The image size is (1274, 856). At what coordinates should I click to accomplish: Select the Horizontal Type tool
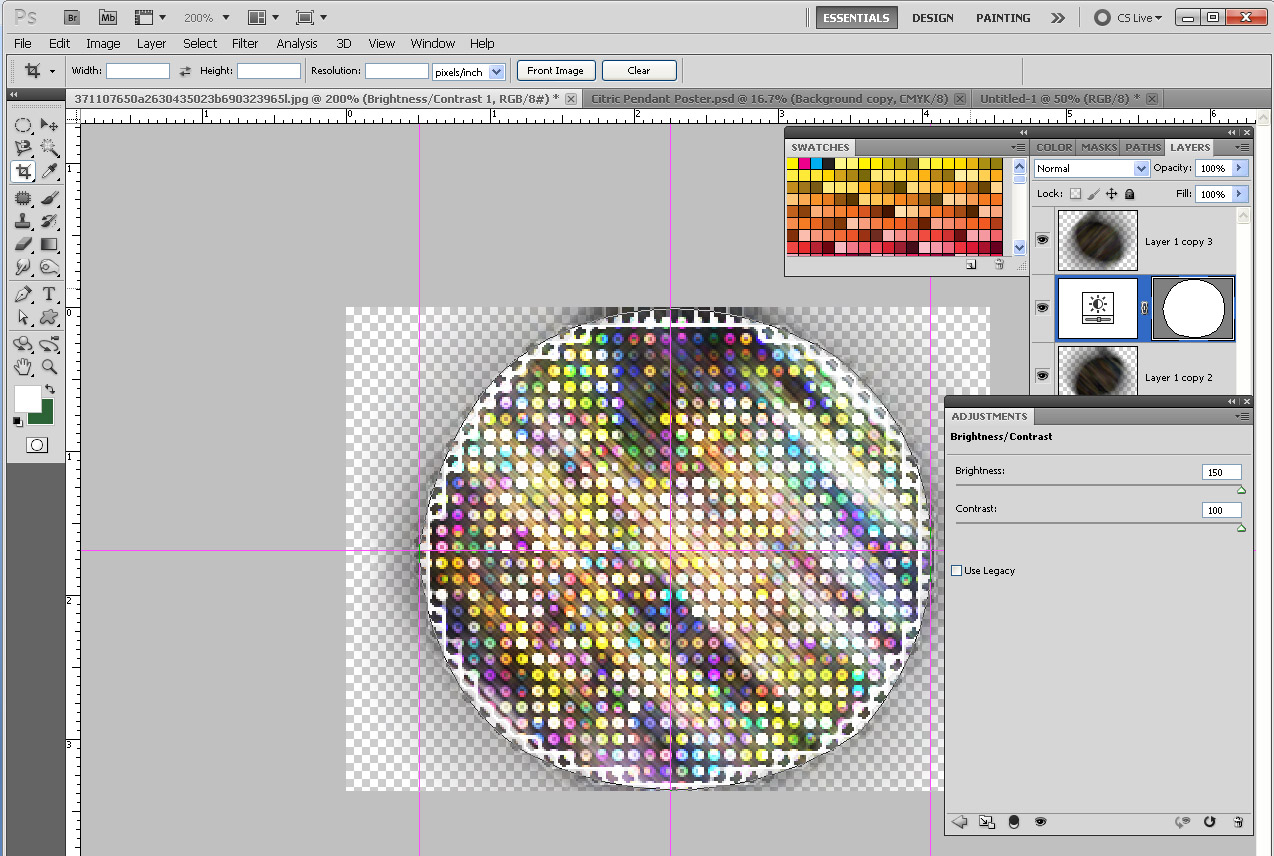48,293
